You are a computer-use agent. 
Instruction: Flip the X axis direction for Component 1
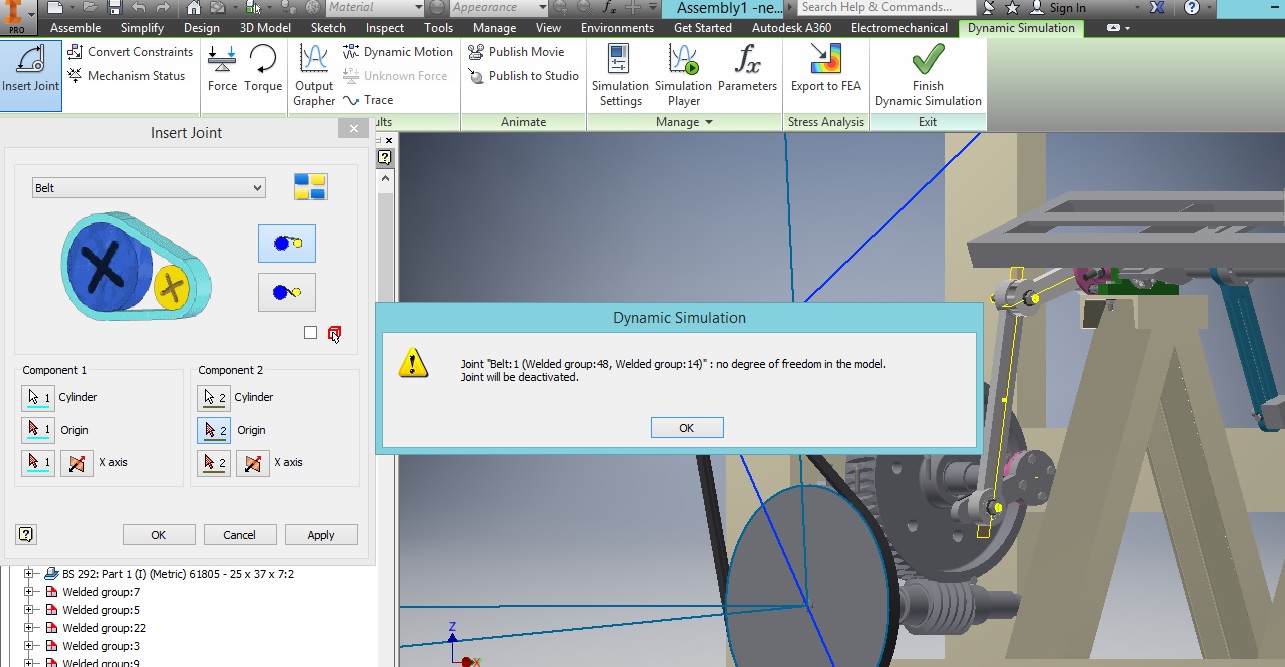tap(77, 462)
